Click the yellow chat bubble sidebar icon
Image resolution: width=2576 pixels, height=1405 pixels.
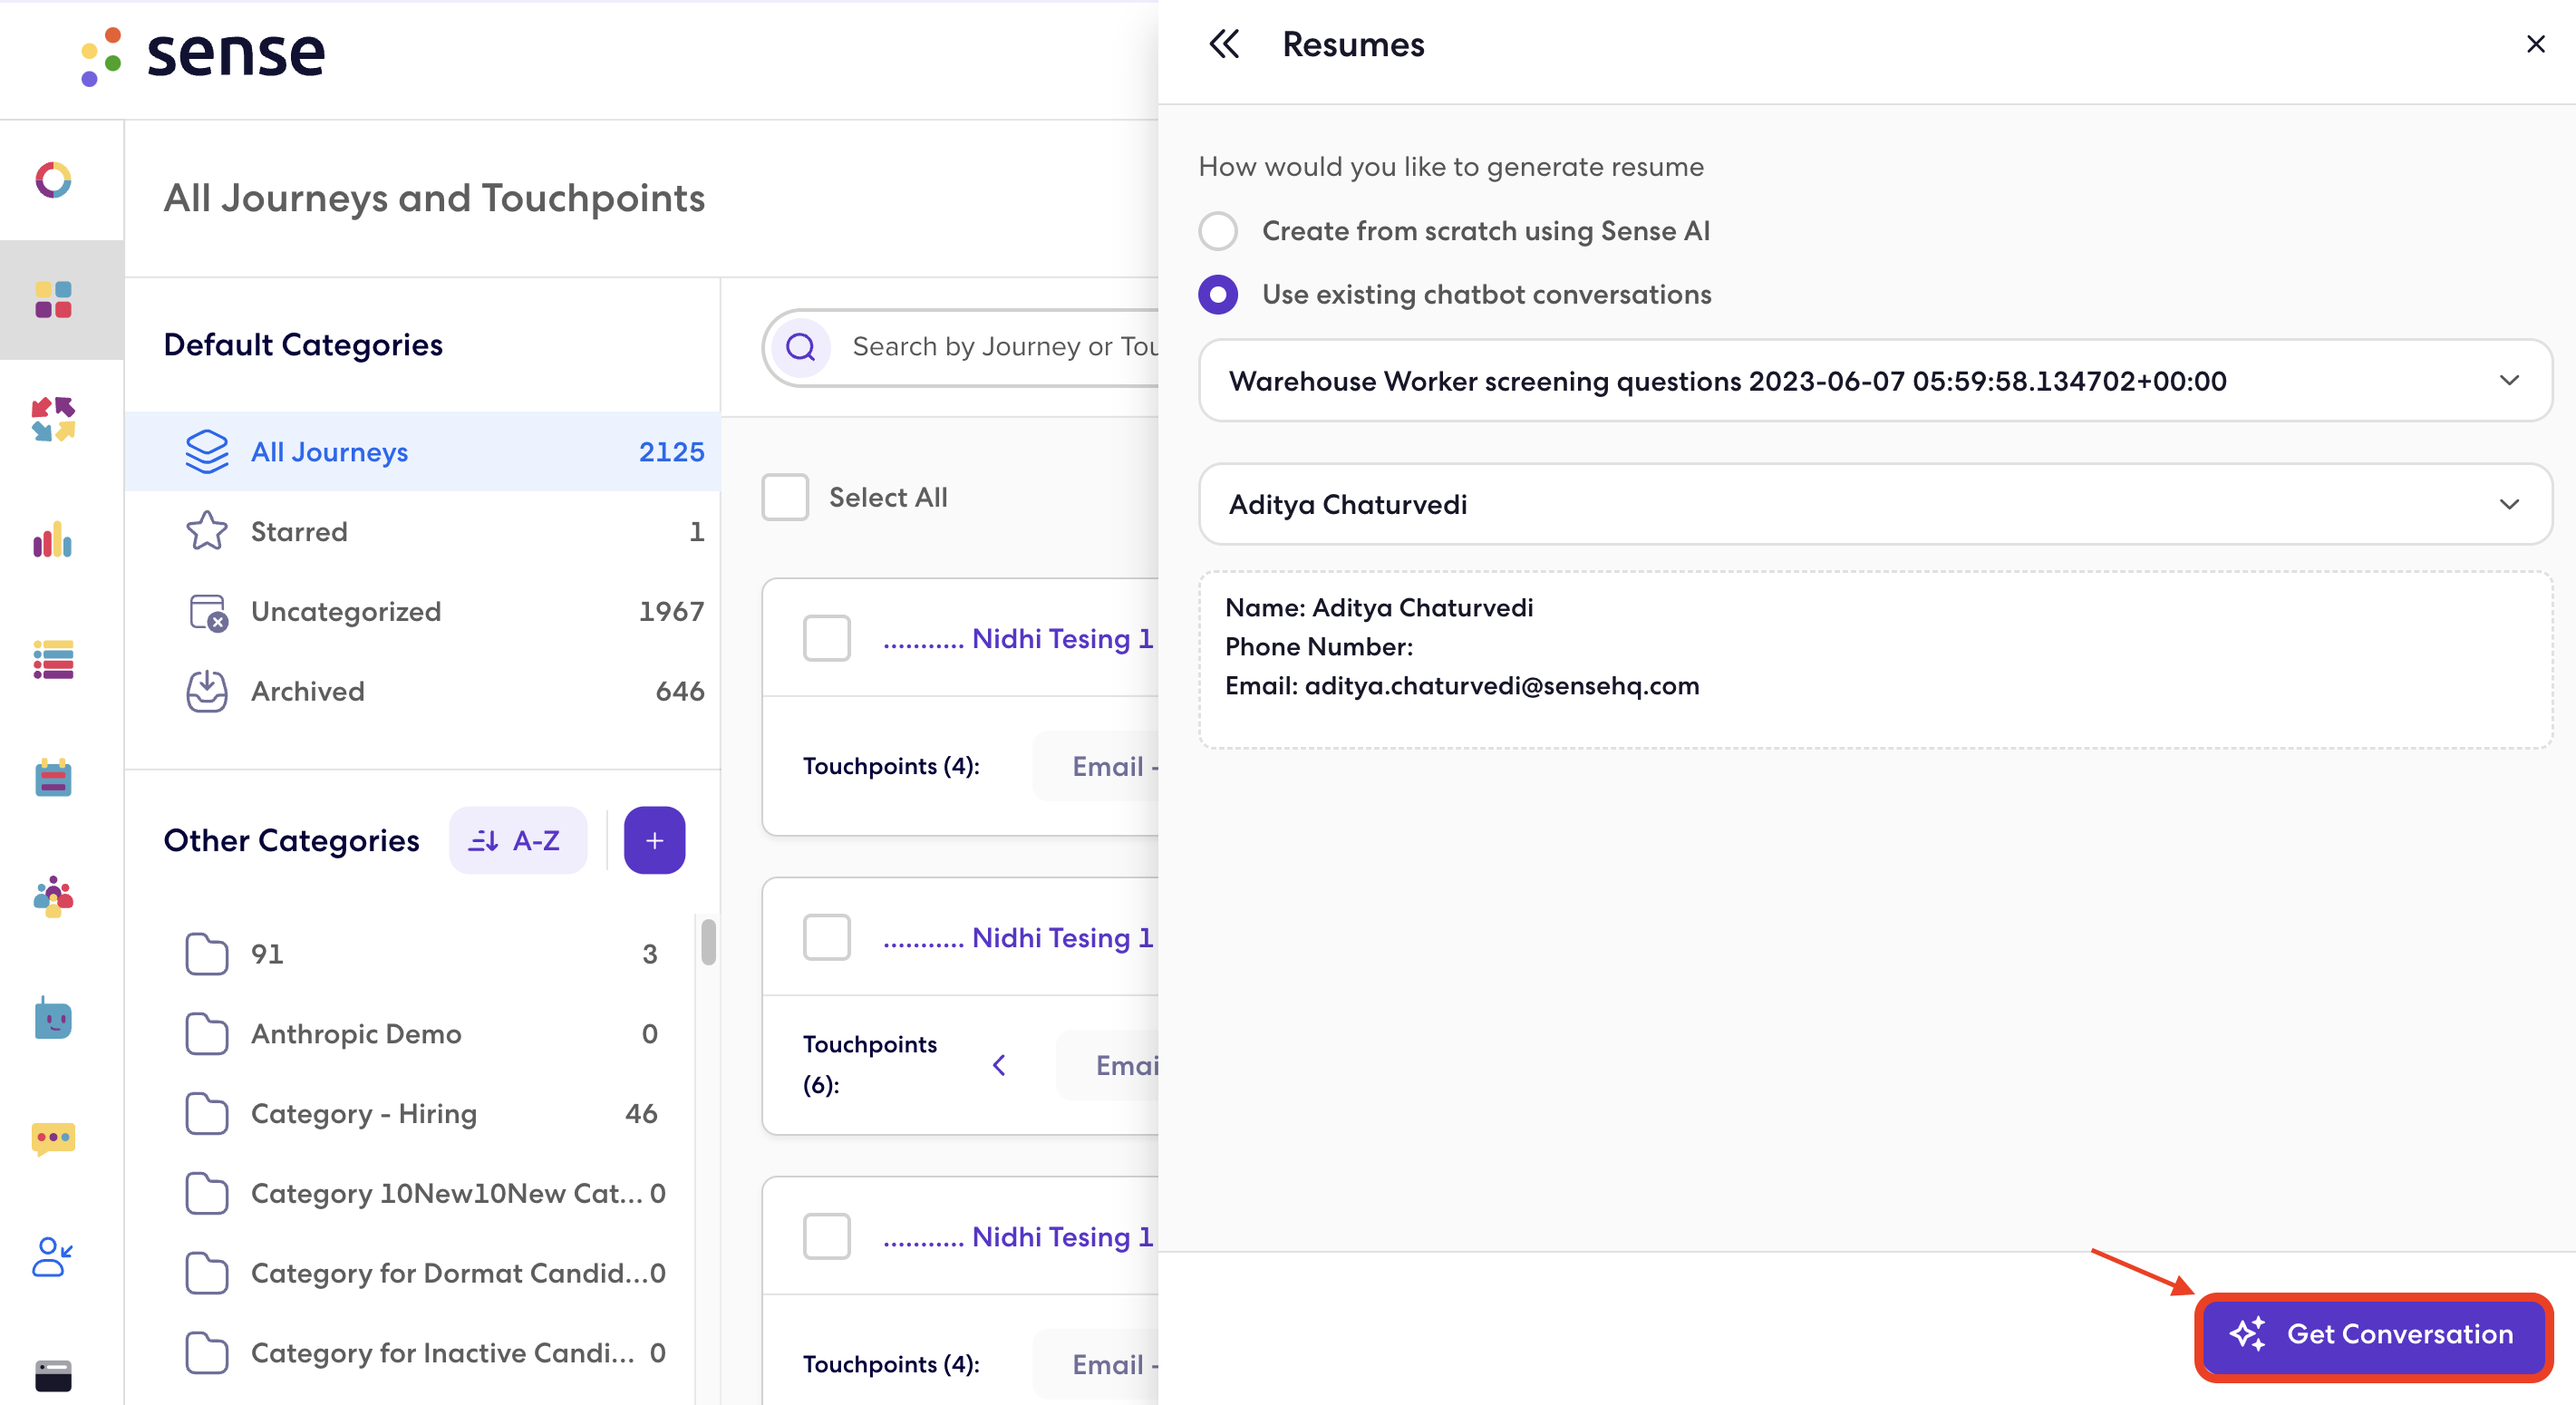[x=53, y=1138]
